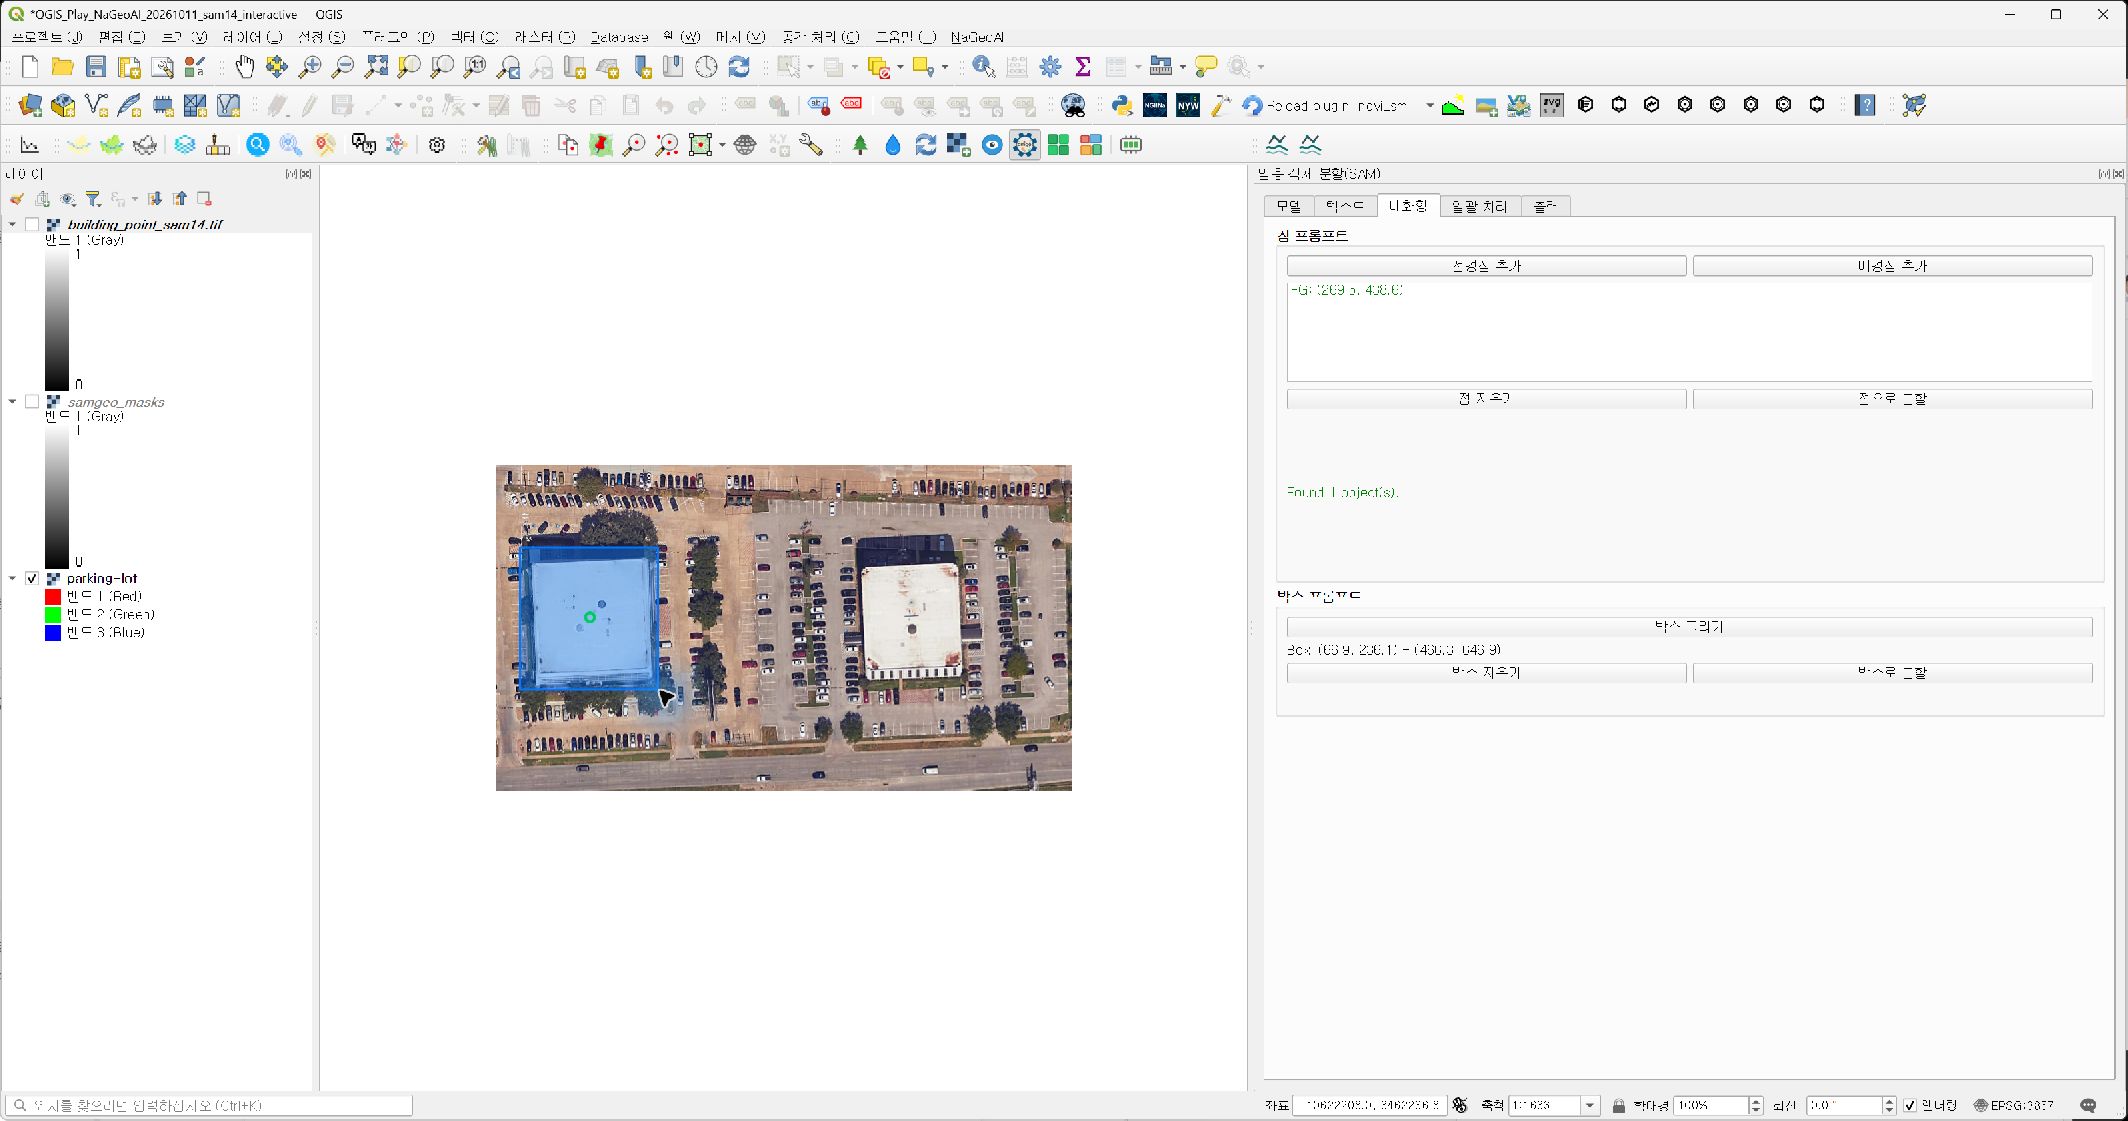This screenshot has width=2128, height=1121.
Task: Save the project with the floppy disk icon
Action: (96, 67)
